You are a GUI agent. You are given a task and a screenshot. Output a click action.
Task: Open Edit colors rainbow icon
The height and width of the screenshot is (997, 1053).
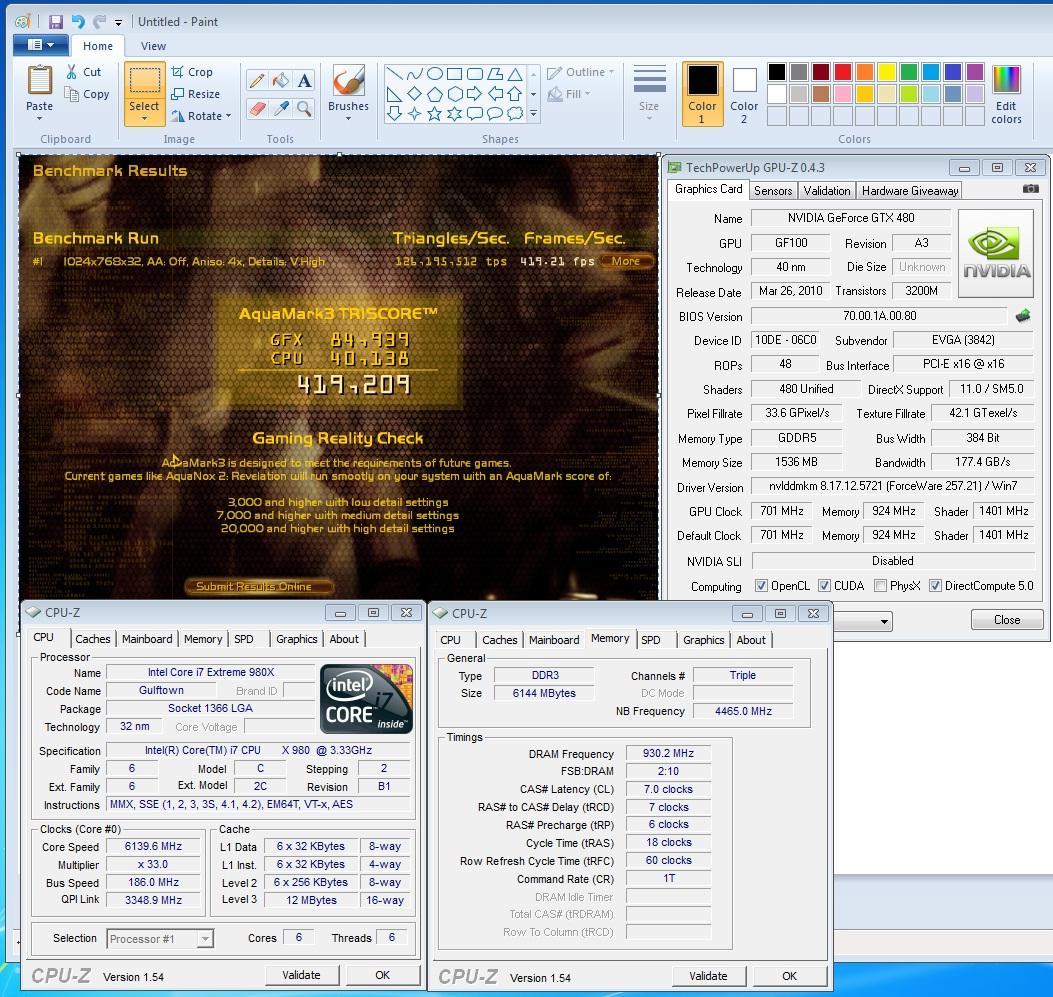[x=1006, y=94]
